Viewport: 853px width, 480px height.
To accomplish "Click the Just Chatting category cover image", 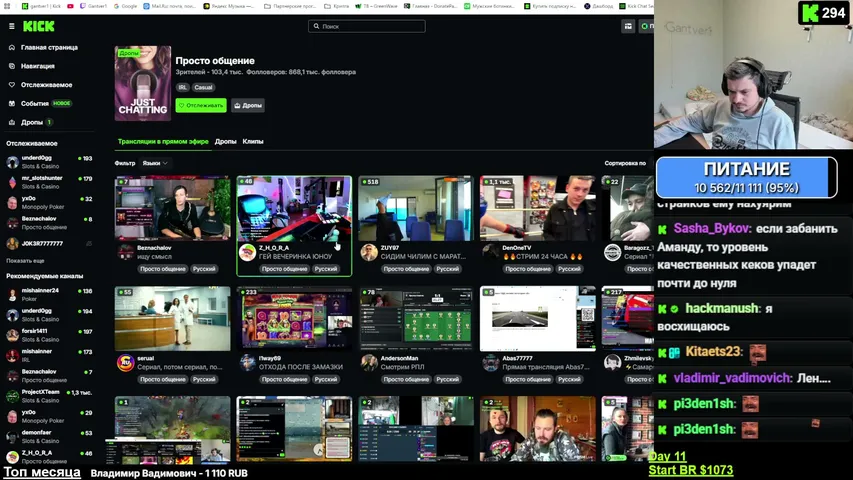I will (x=143, y=83).
